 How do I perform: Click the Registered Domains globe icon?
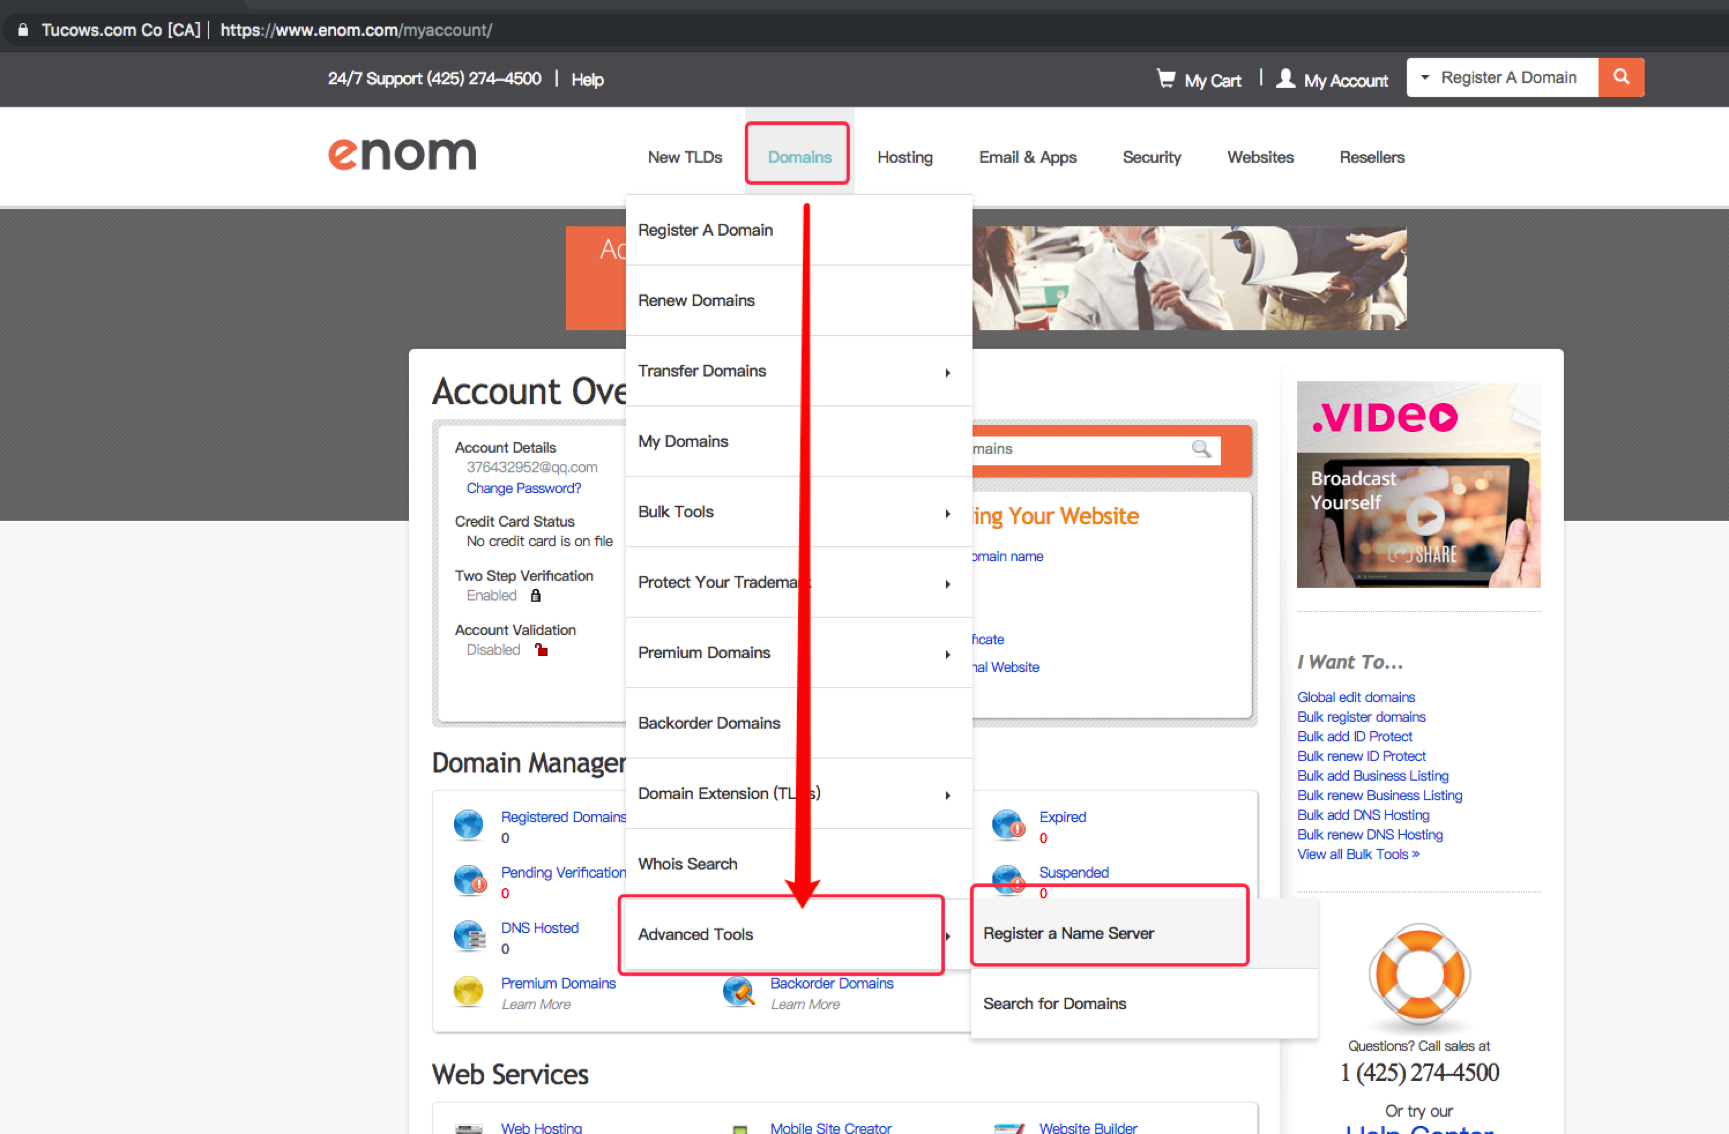click(x=469, y=825)
